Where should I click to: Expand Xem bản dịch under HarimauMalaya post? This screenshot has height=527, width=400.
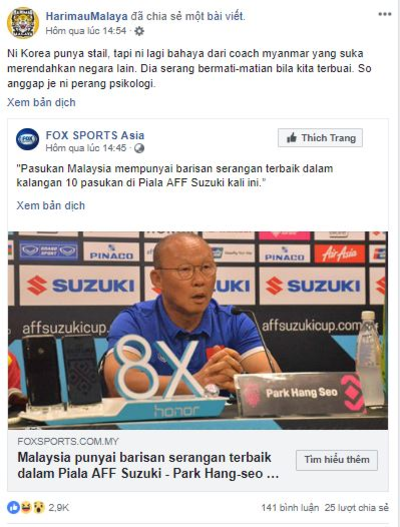click(41, 103)
